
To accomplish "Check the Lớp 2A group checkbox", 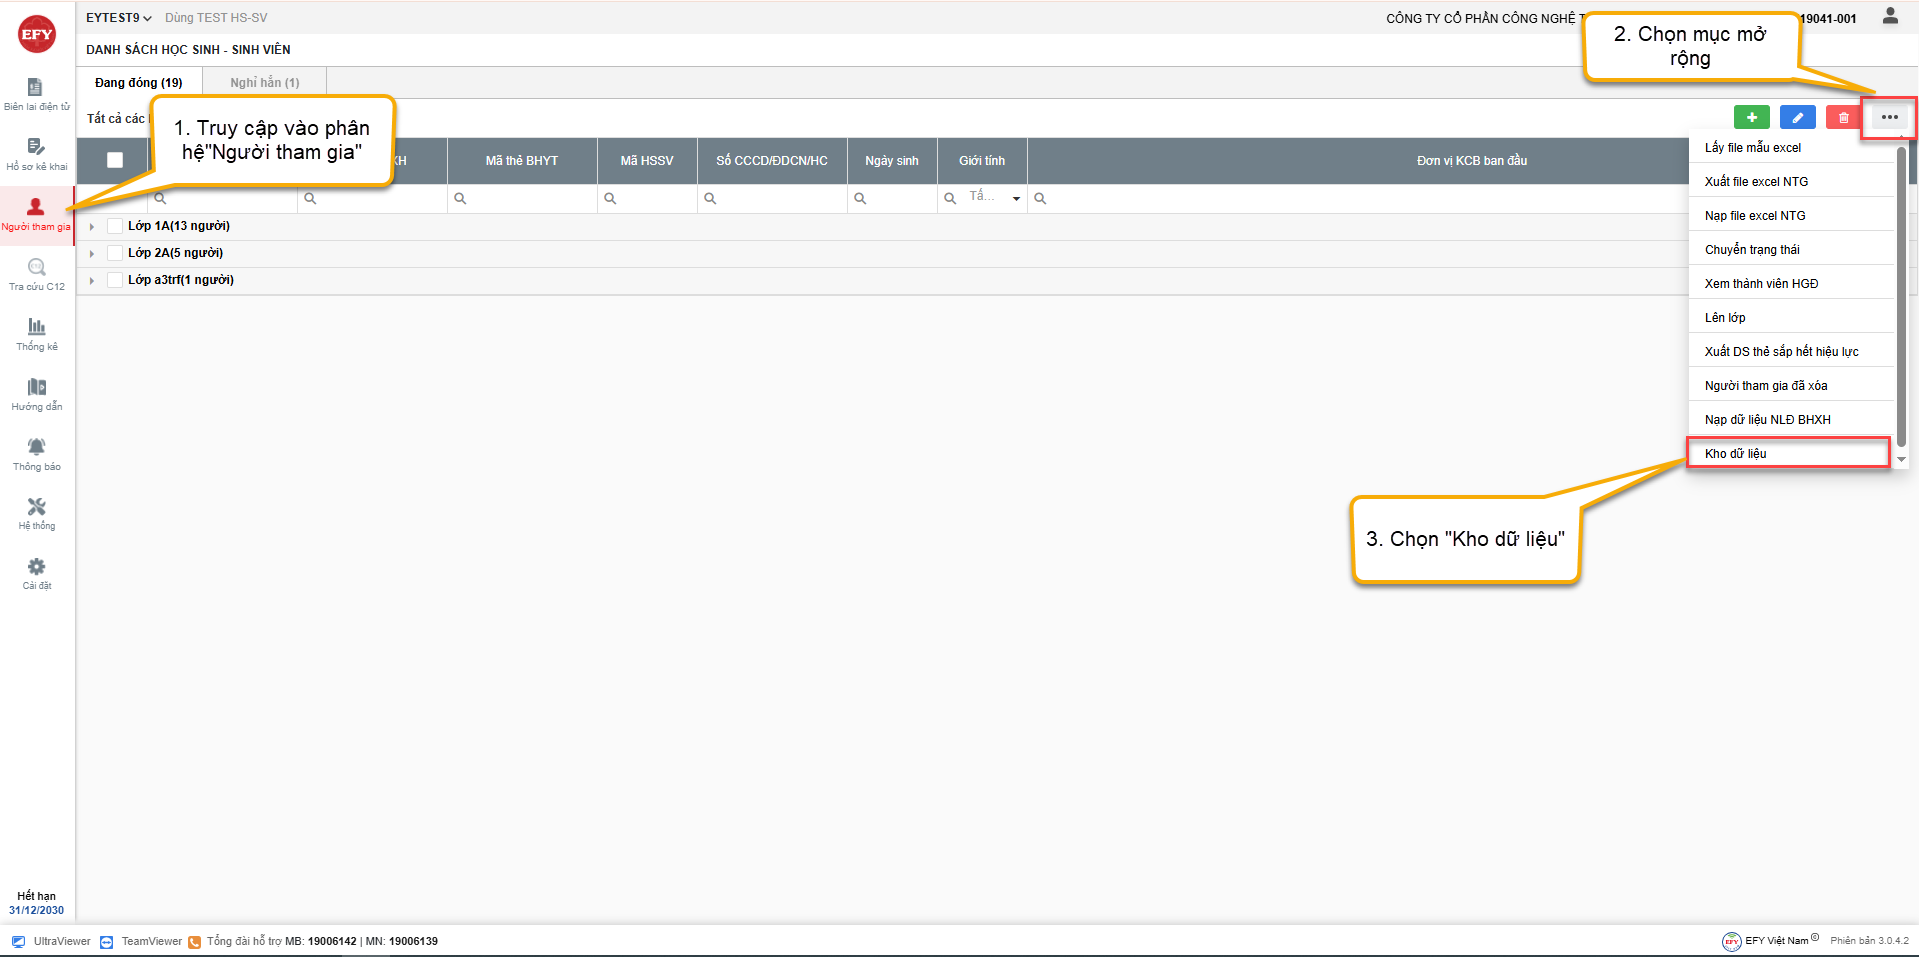I will (115, 253).
